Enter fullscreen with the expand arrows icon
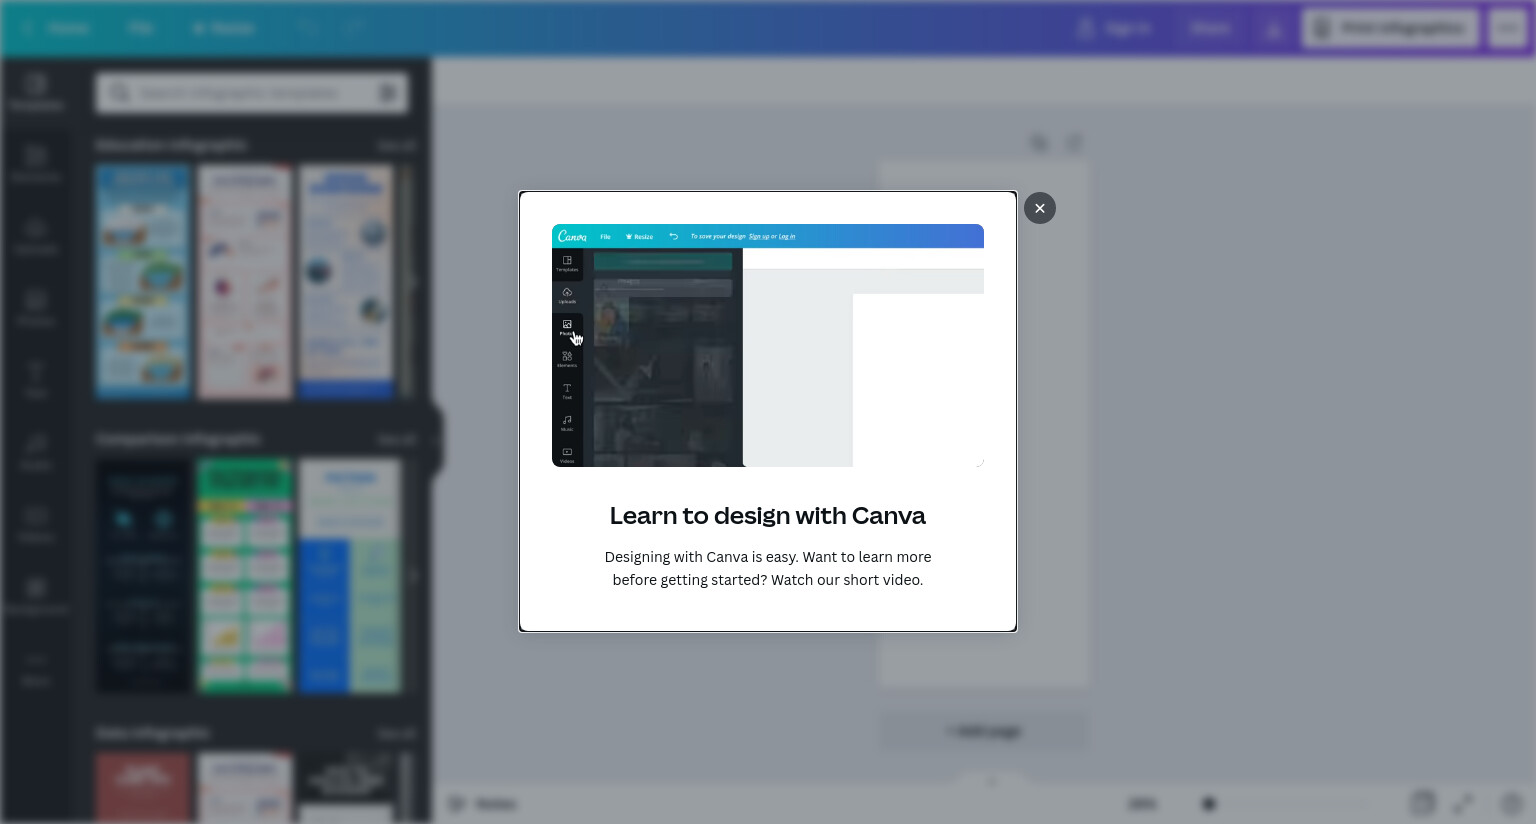The width and height of the screenshot is (1536, 824). 1463,803
